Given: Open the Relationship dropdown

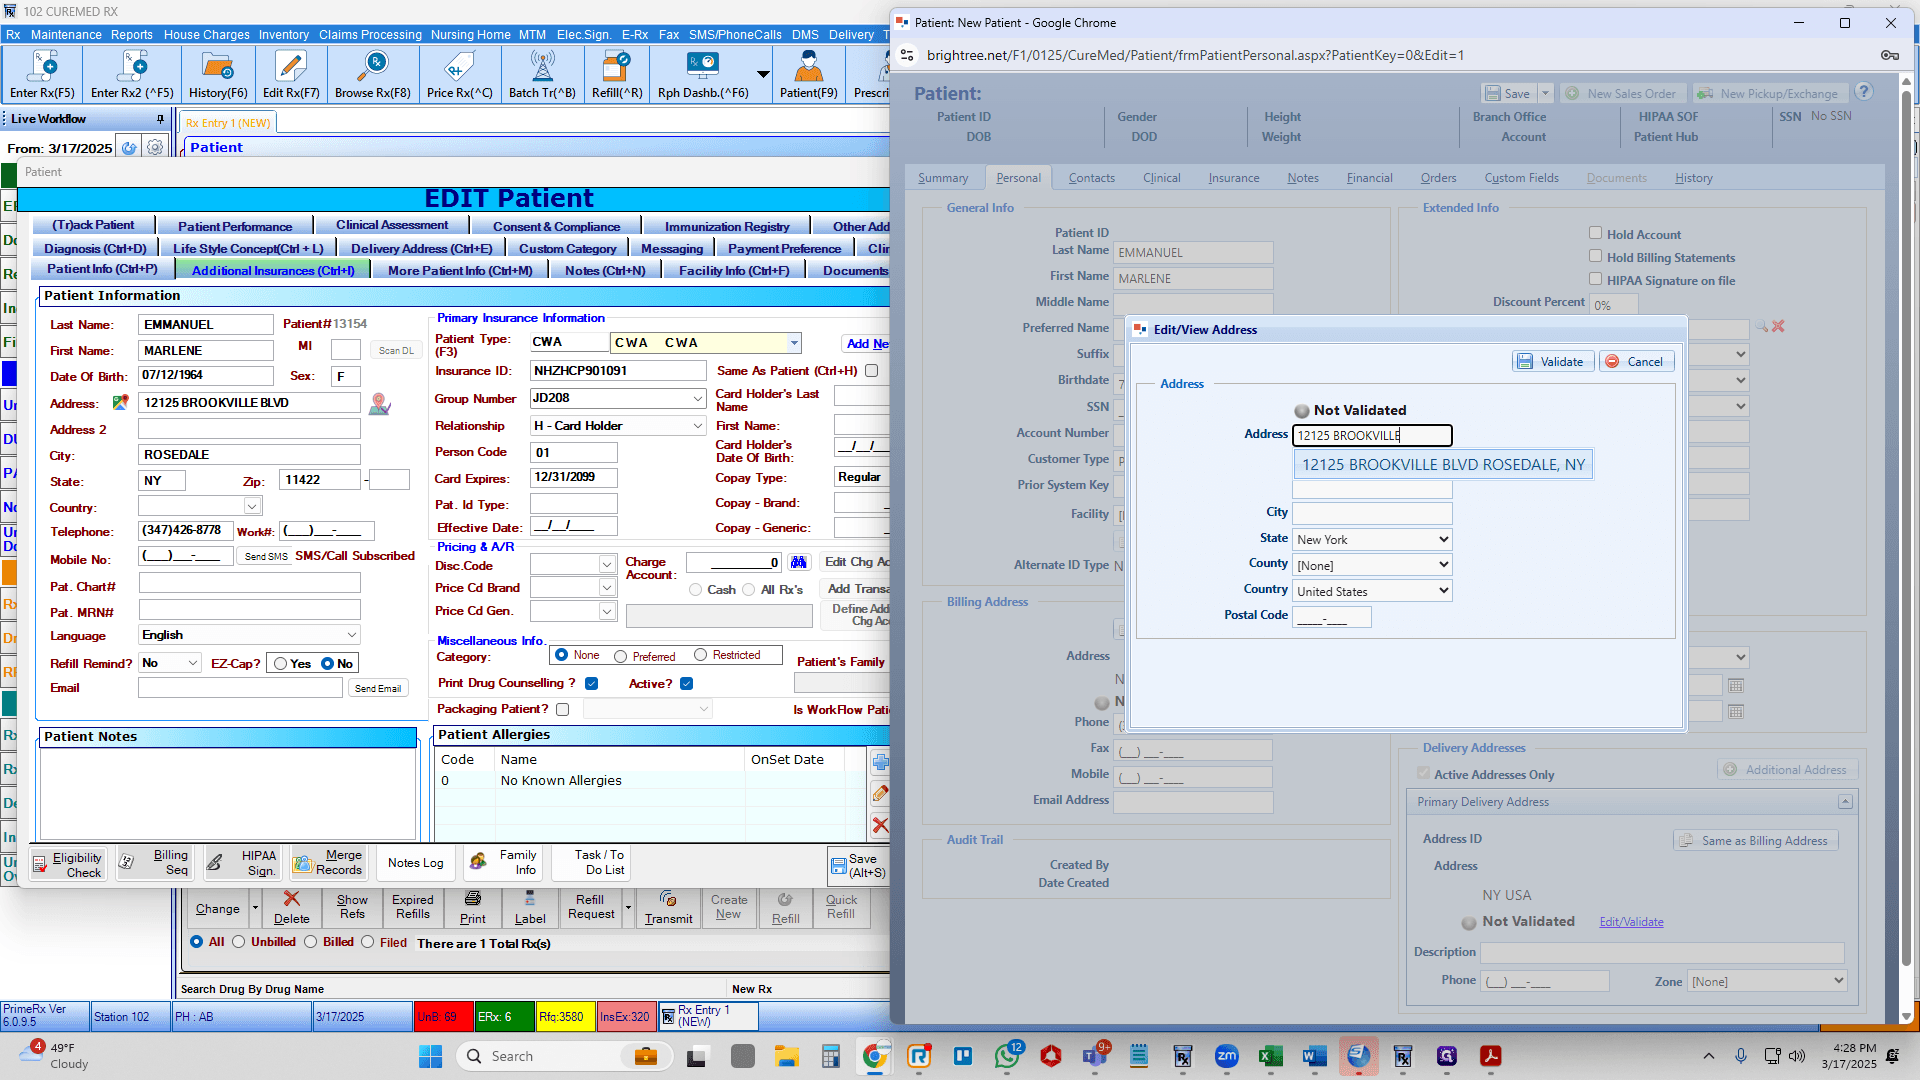Looking at the screenshot, I should tap(698, 426).
